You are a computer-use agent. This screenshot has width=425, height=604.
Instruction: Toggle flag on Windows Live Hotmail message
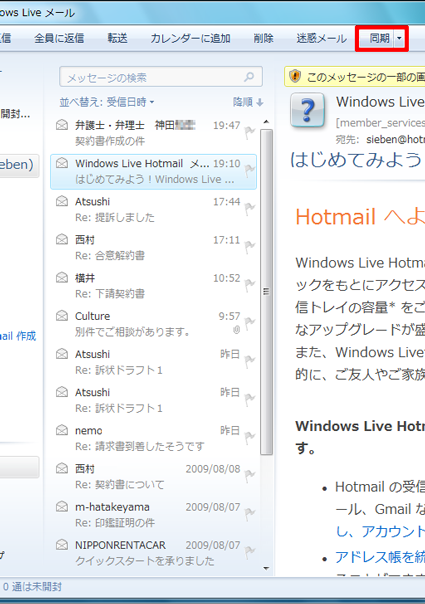tap(250, 171)
